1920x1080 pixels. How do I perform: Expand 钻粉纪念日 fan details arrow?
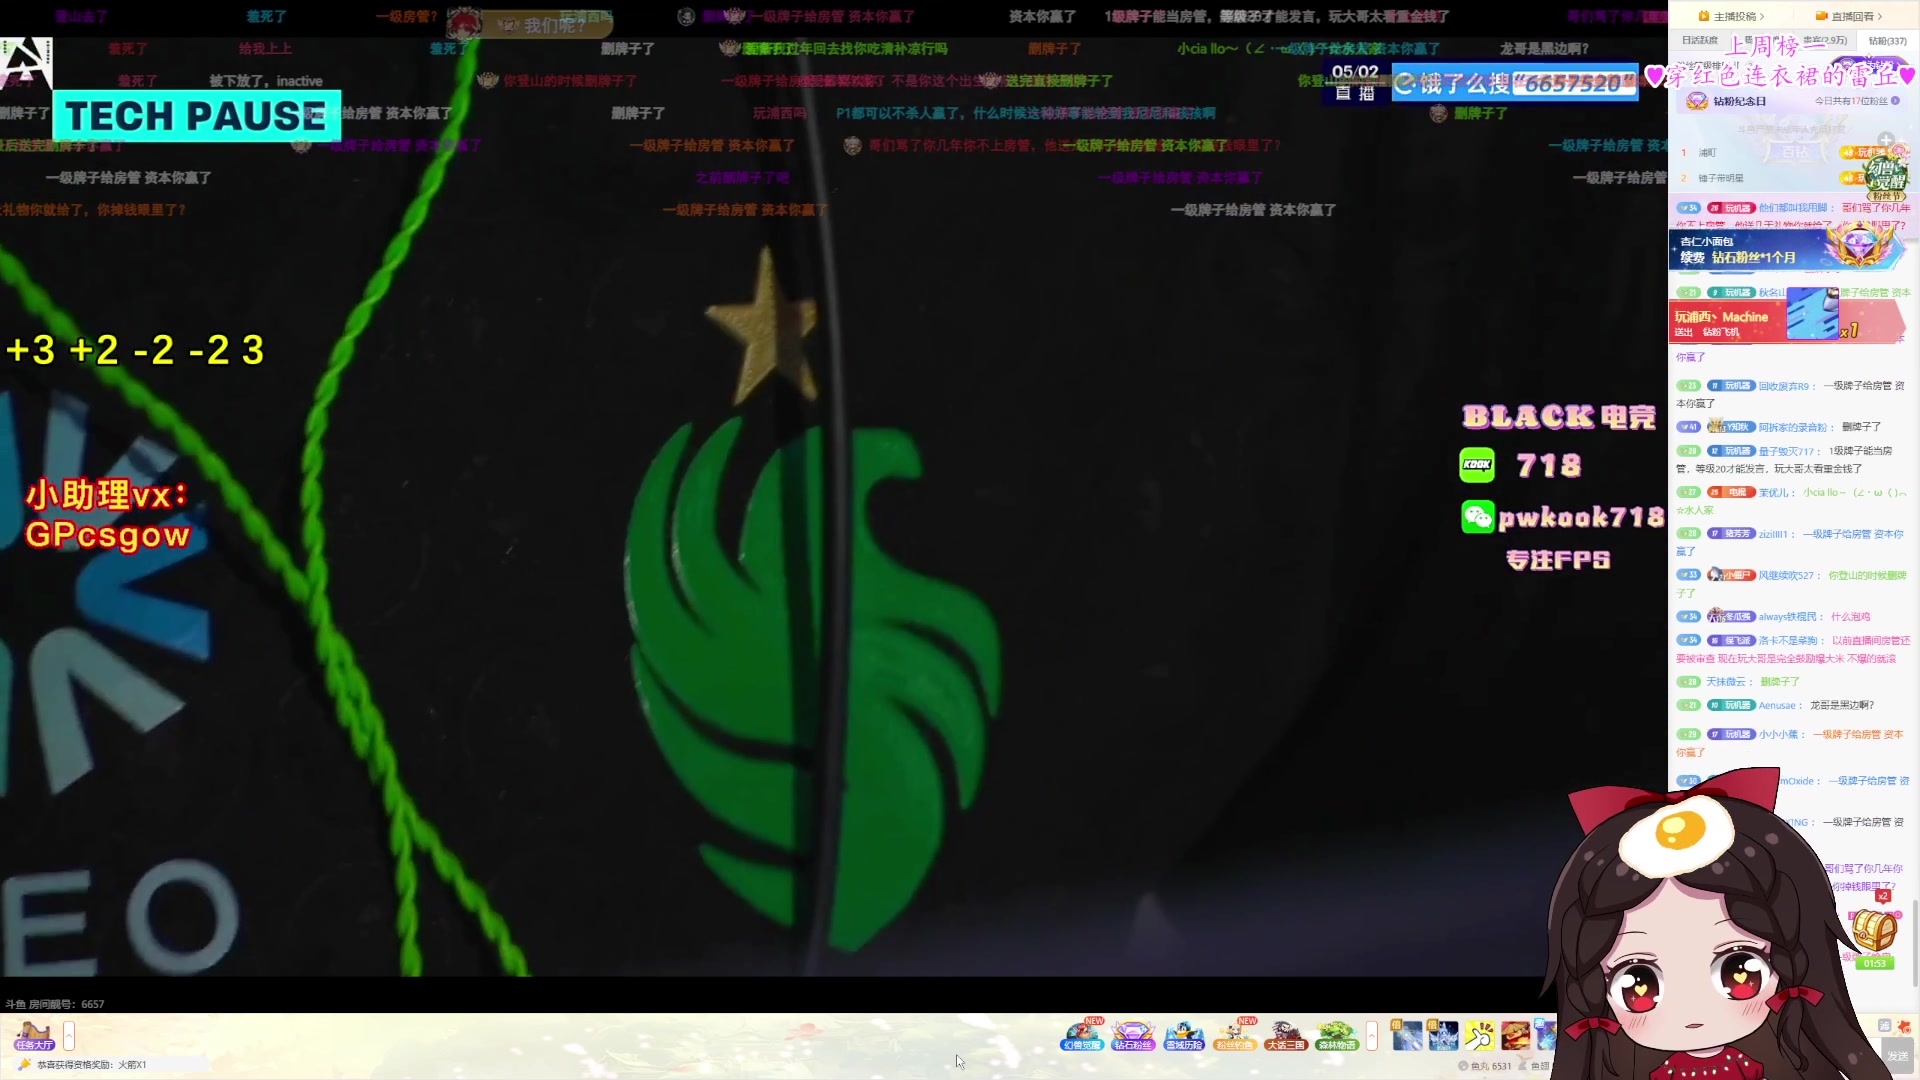pos(1895,101)
